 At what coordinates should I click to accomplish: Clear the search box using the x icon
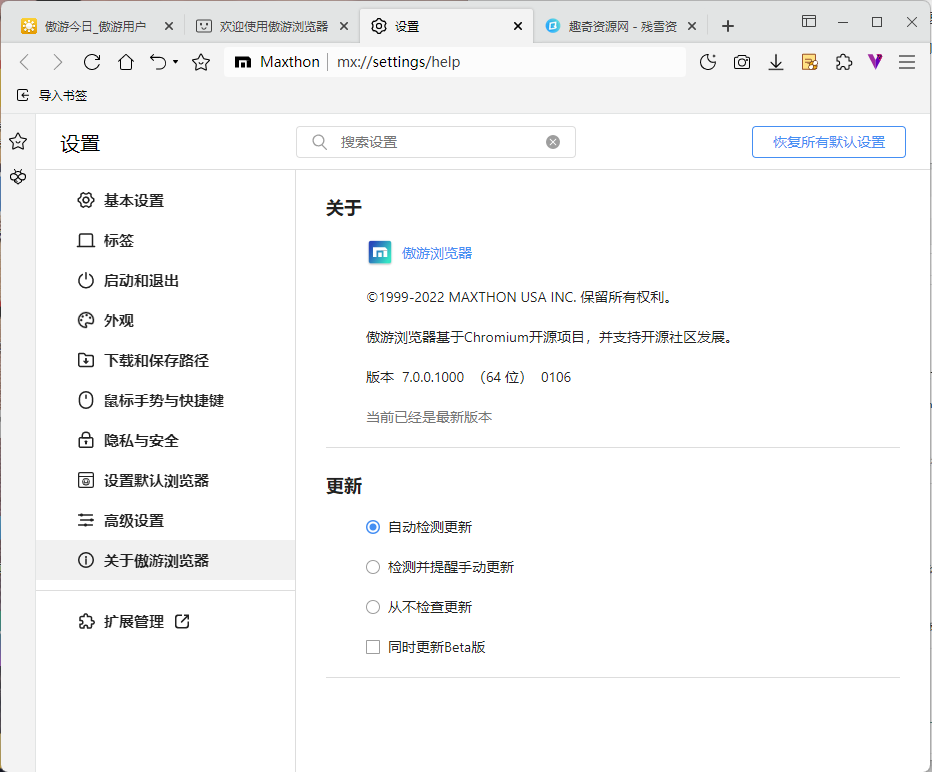coord(553,141)
